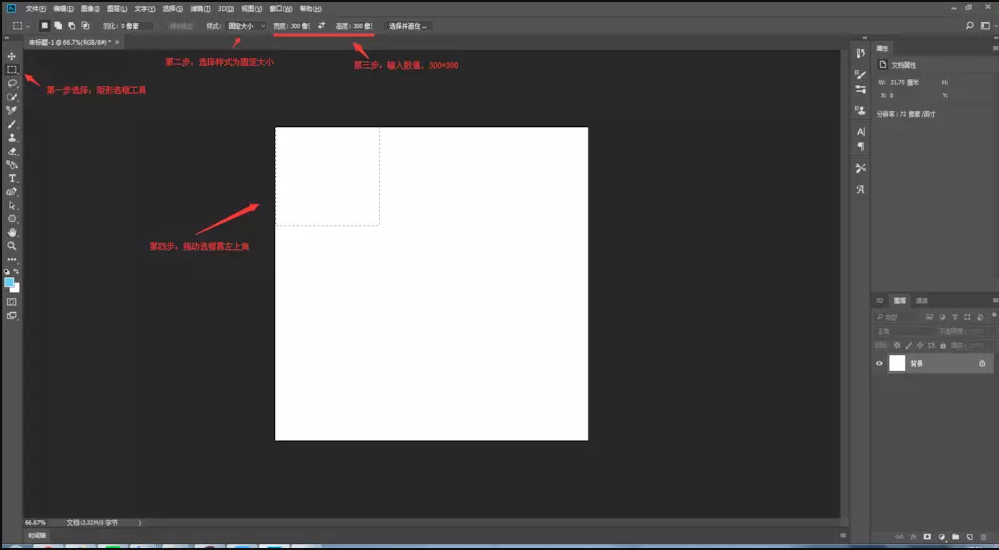
Task: Open the History panel icon
Action: (861, 54)
